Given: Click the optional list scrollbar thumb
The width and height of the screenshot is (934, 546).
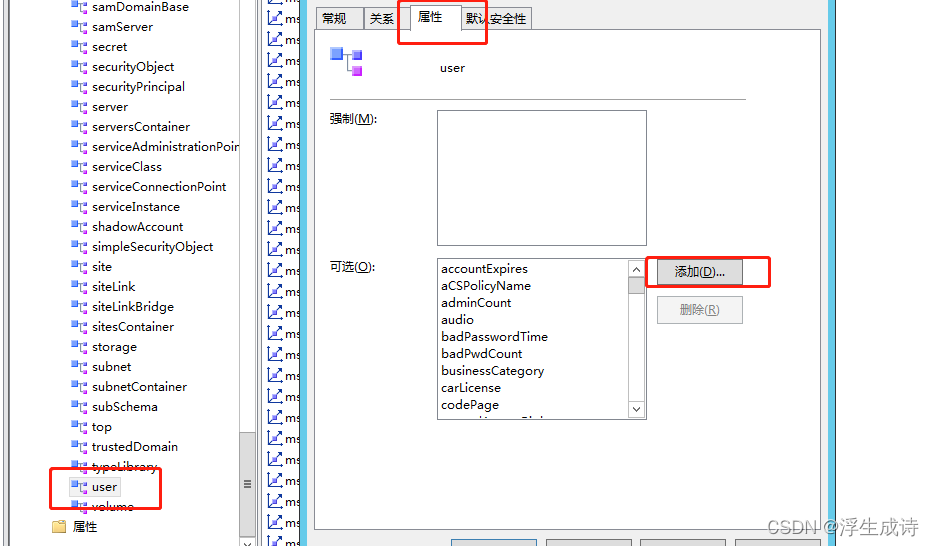Looking at the screenshot, I should click(x=636, y=285).
